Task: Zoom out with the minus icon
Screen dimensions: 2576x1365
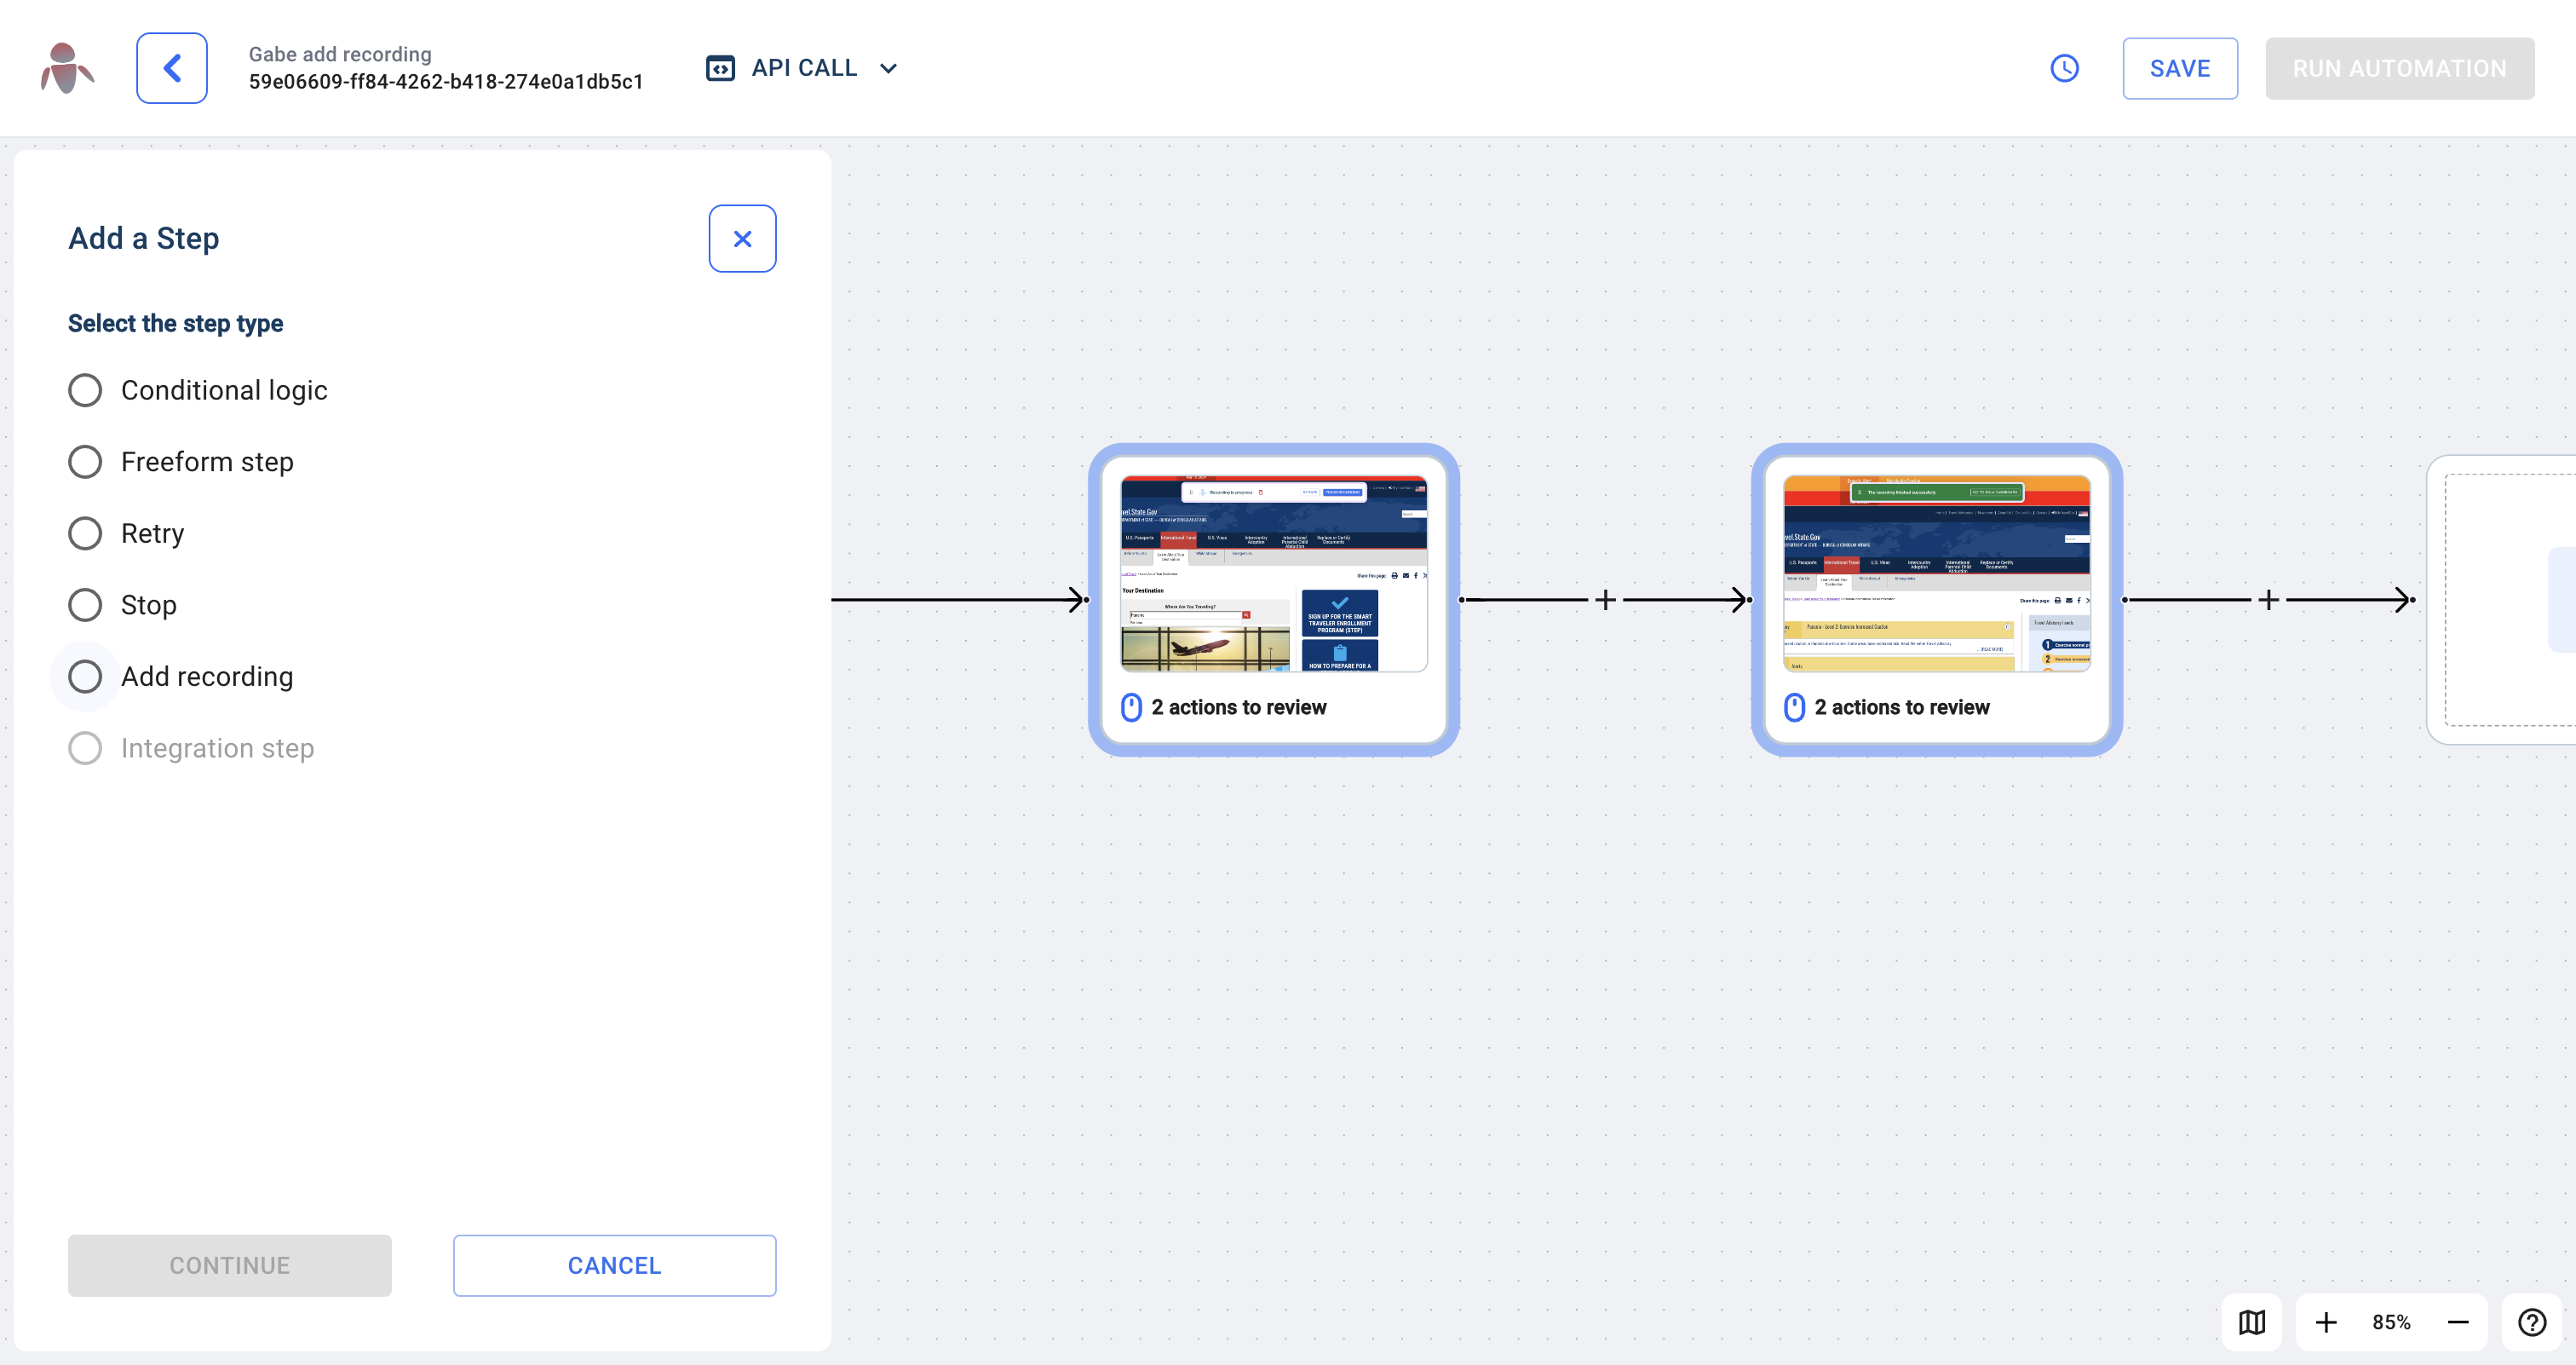Action: coord(2458,1322)
